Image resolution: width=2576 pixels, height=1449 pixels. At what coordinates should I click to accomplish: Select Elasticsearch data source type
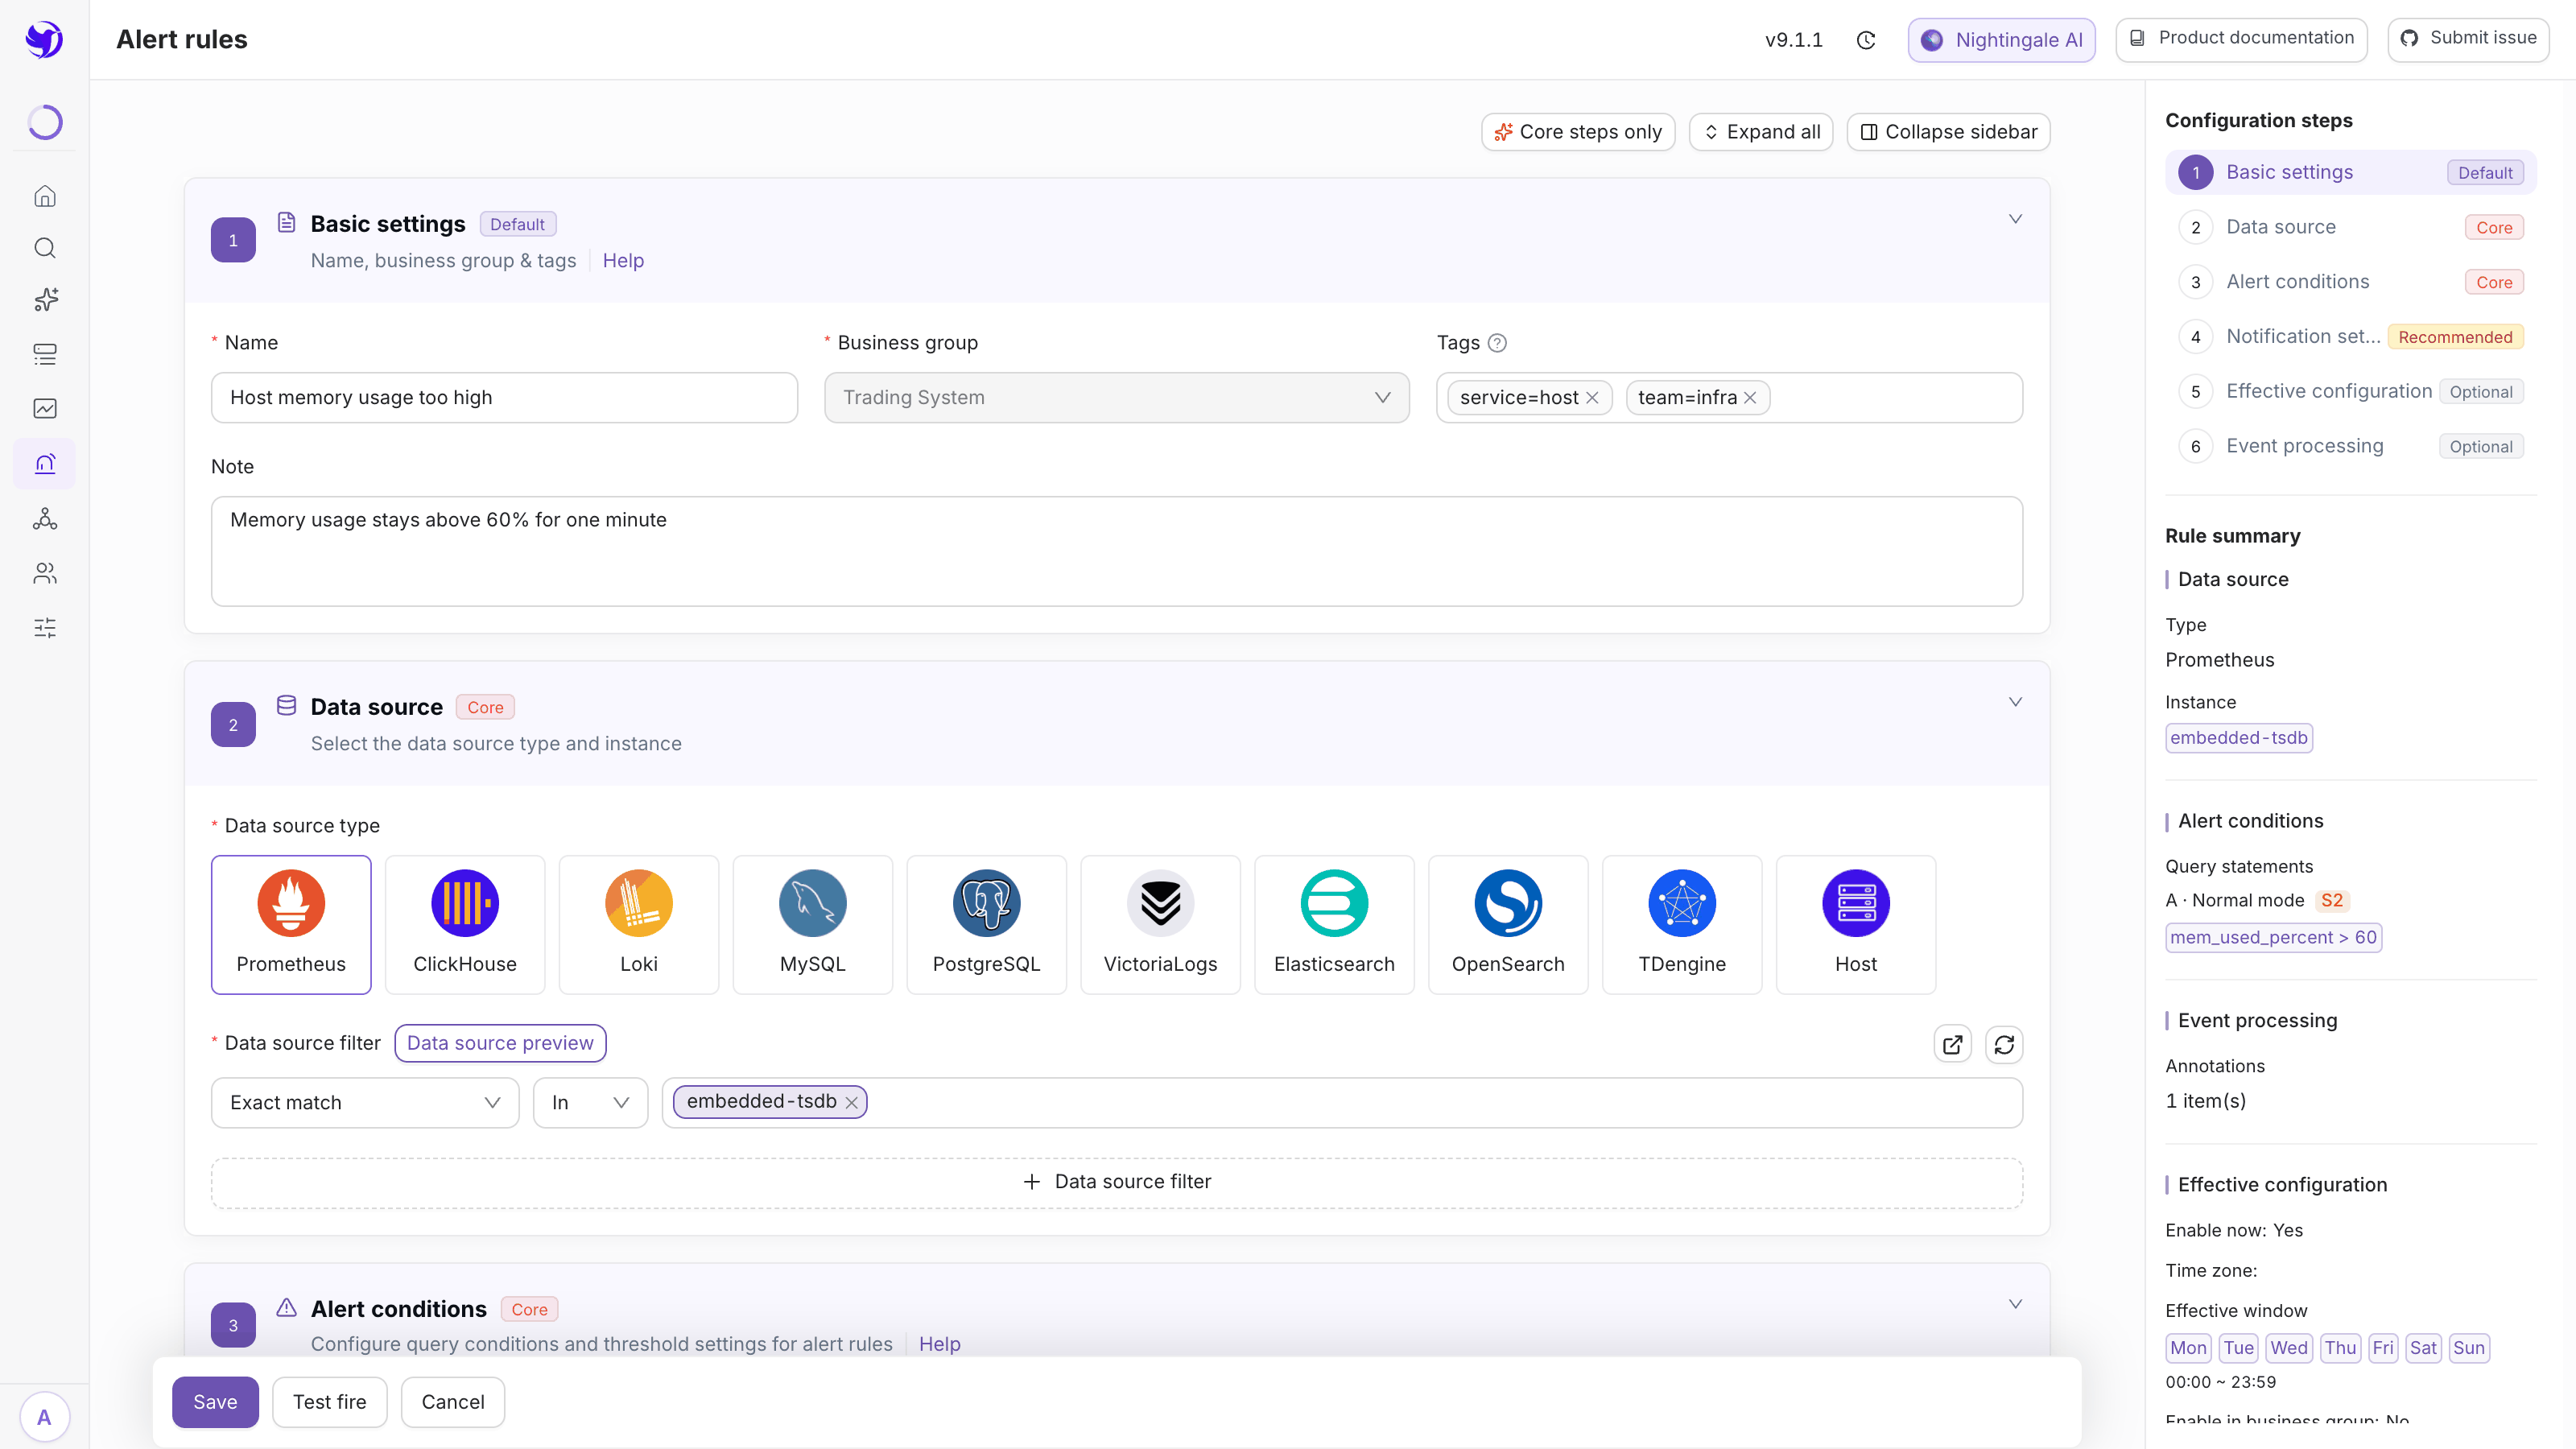pos(1334,924)
